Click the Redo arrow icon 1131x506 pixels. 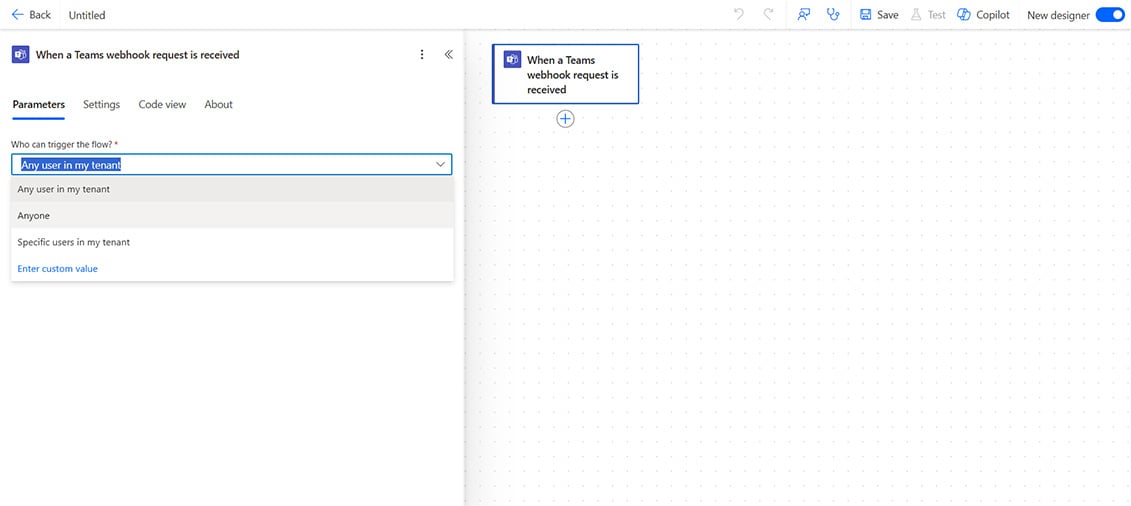(768, 14)
